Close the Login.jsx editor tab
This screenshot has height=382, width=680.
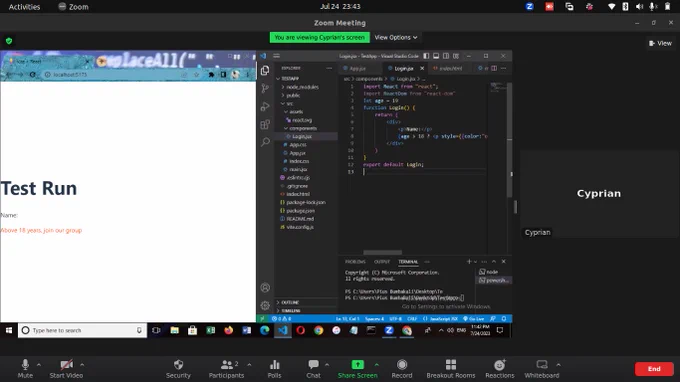click(x=422, y=69)
